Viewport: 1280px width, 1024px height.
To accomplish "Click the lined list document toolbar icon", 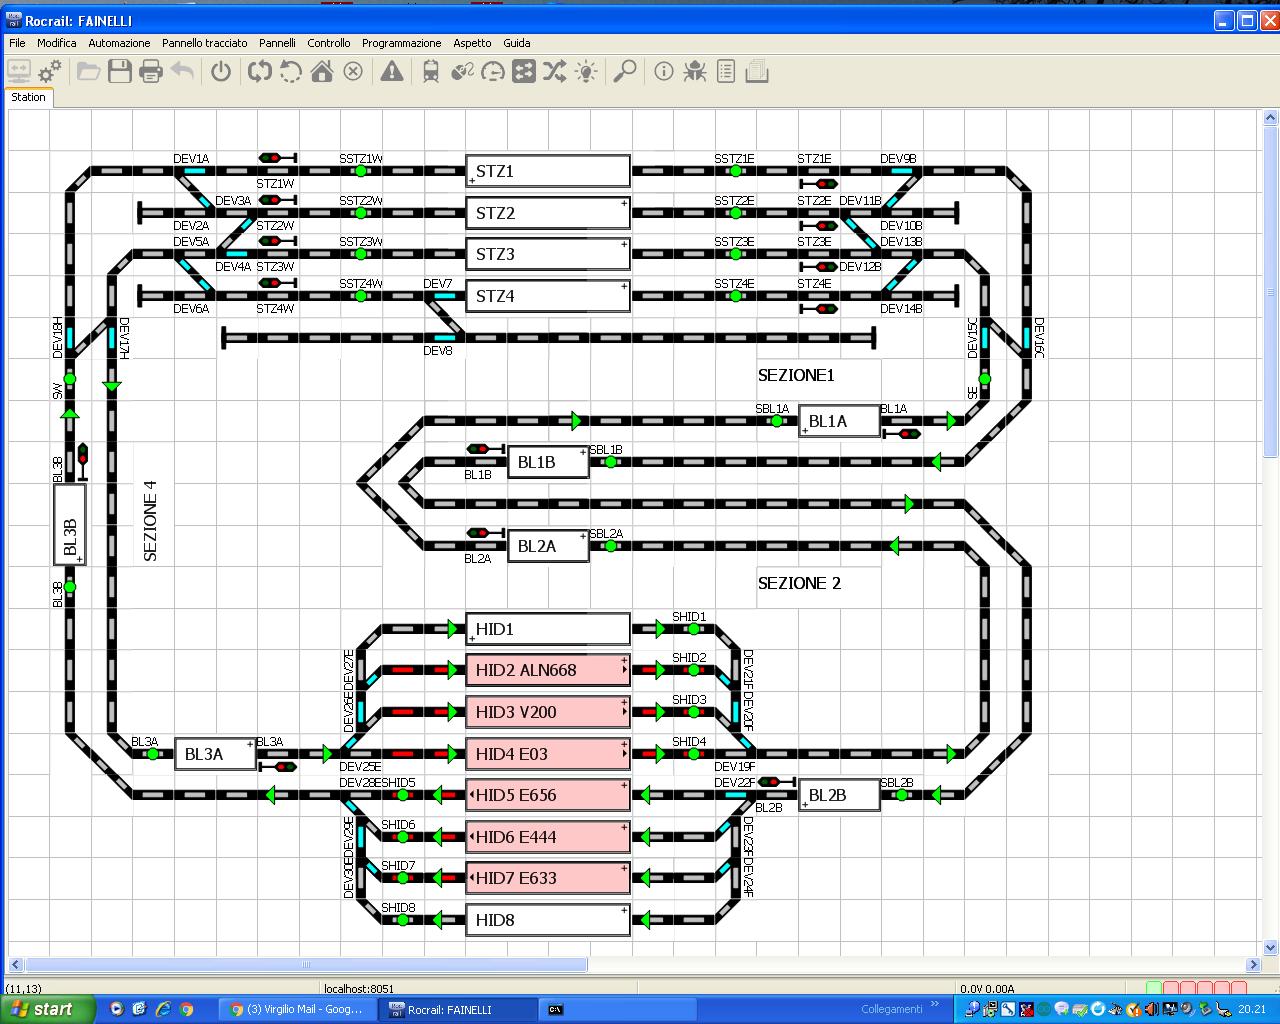I will coord(726,71).
